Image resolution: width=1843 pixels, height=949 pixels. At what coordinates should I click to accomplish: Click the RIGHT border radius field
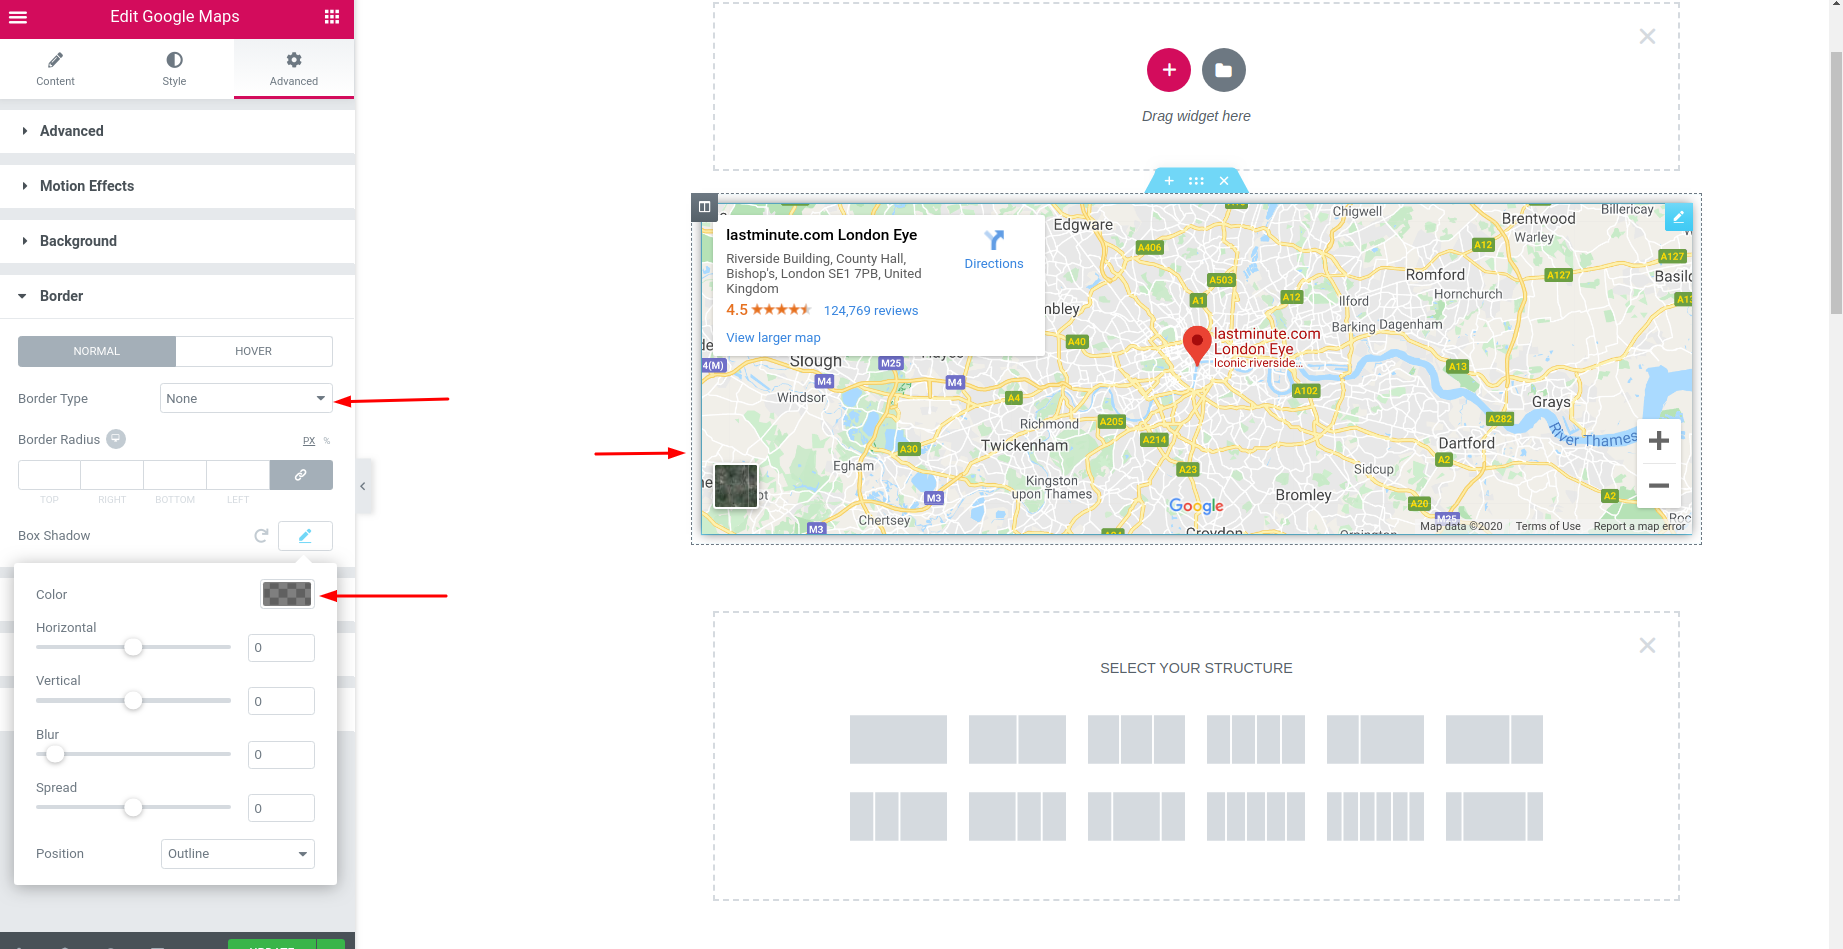coord(112,475)
